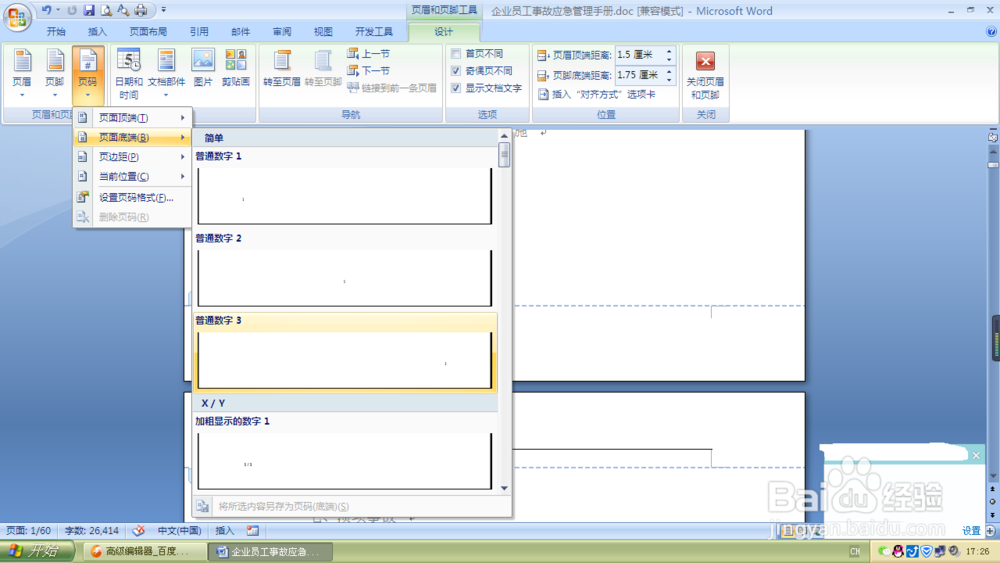Open the 邮件 (Mailings) tab
This screenshot has width=1000, height=563.
click(240, 31)
